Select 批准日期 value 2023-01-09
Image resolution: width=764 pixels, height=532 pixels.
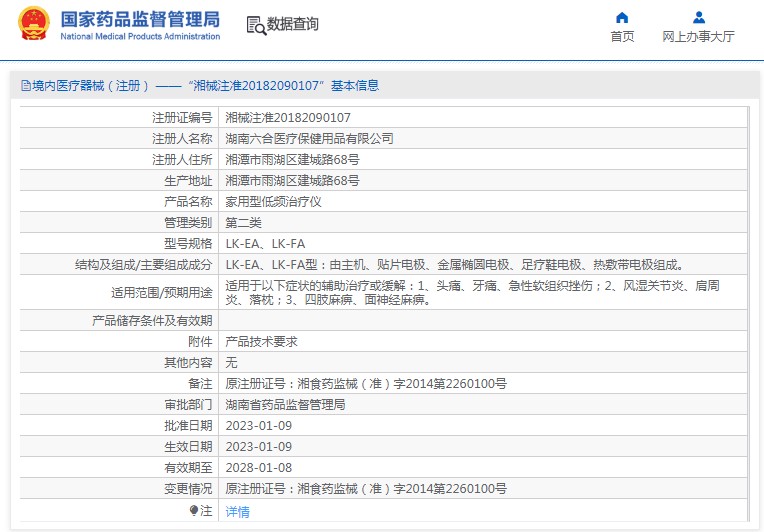point(259,425)
